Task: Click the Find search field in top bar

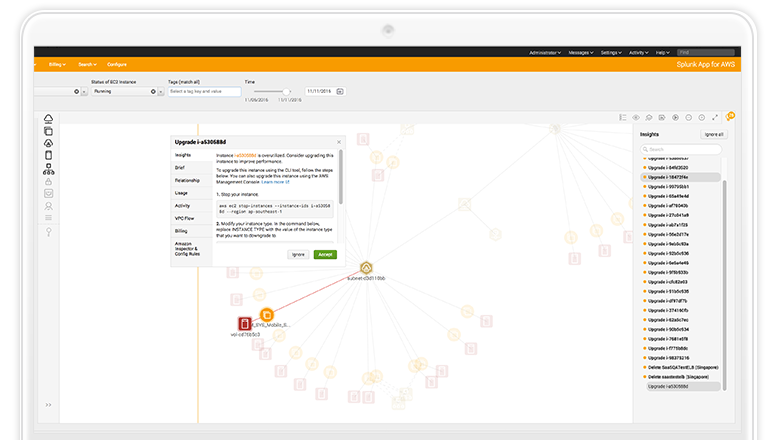Action: [x=706, y=53]
